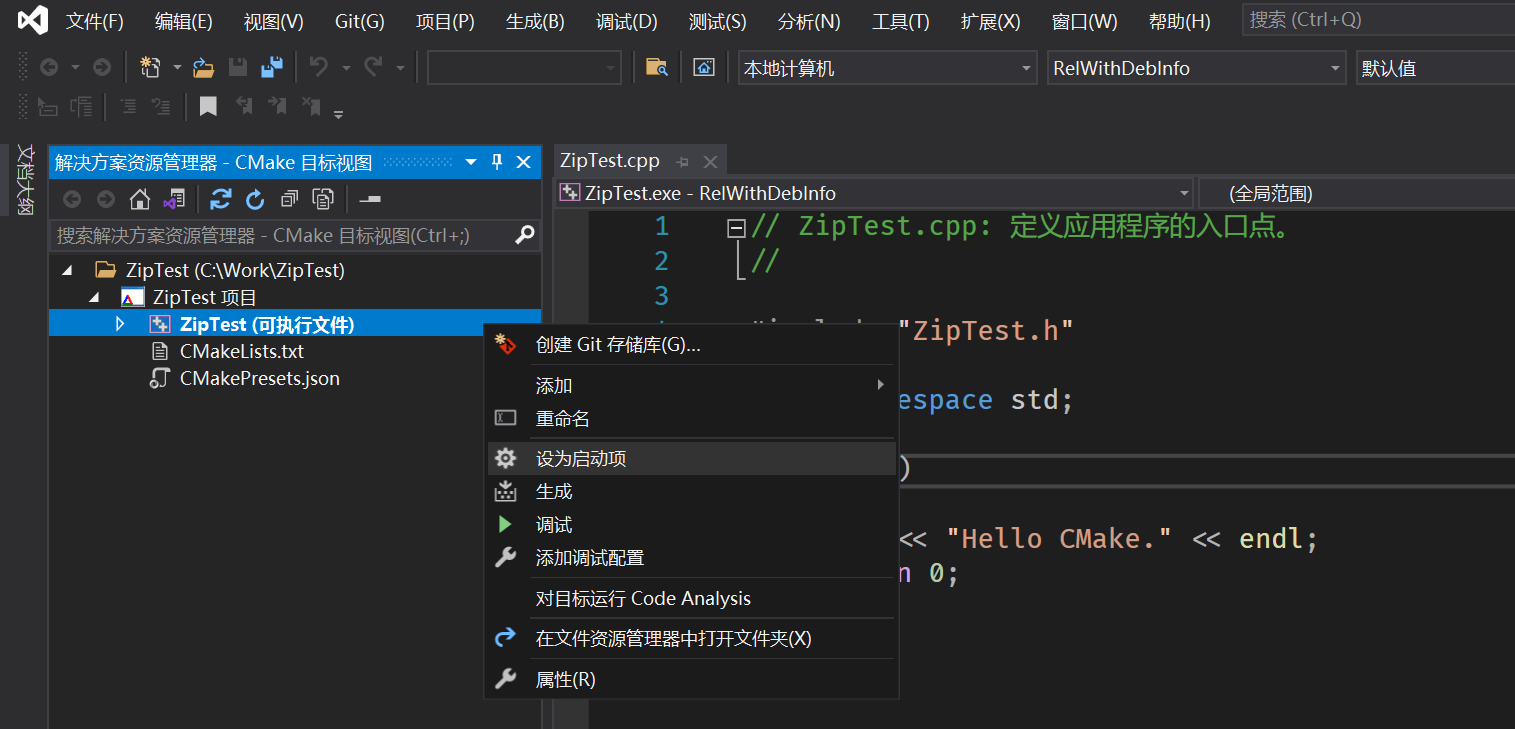The height and width of the screenshot is (729, 1515).
Task: Select the Open File toolbar icon
Action: point(203,66)
